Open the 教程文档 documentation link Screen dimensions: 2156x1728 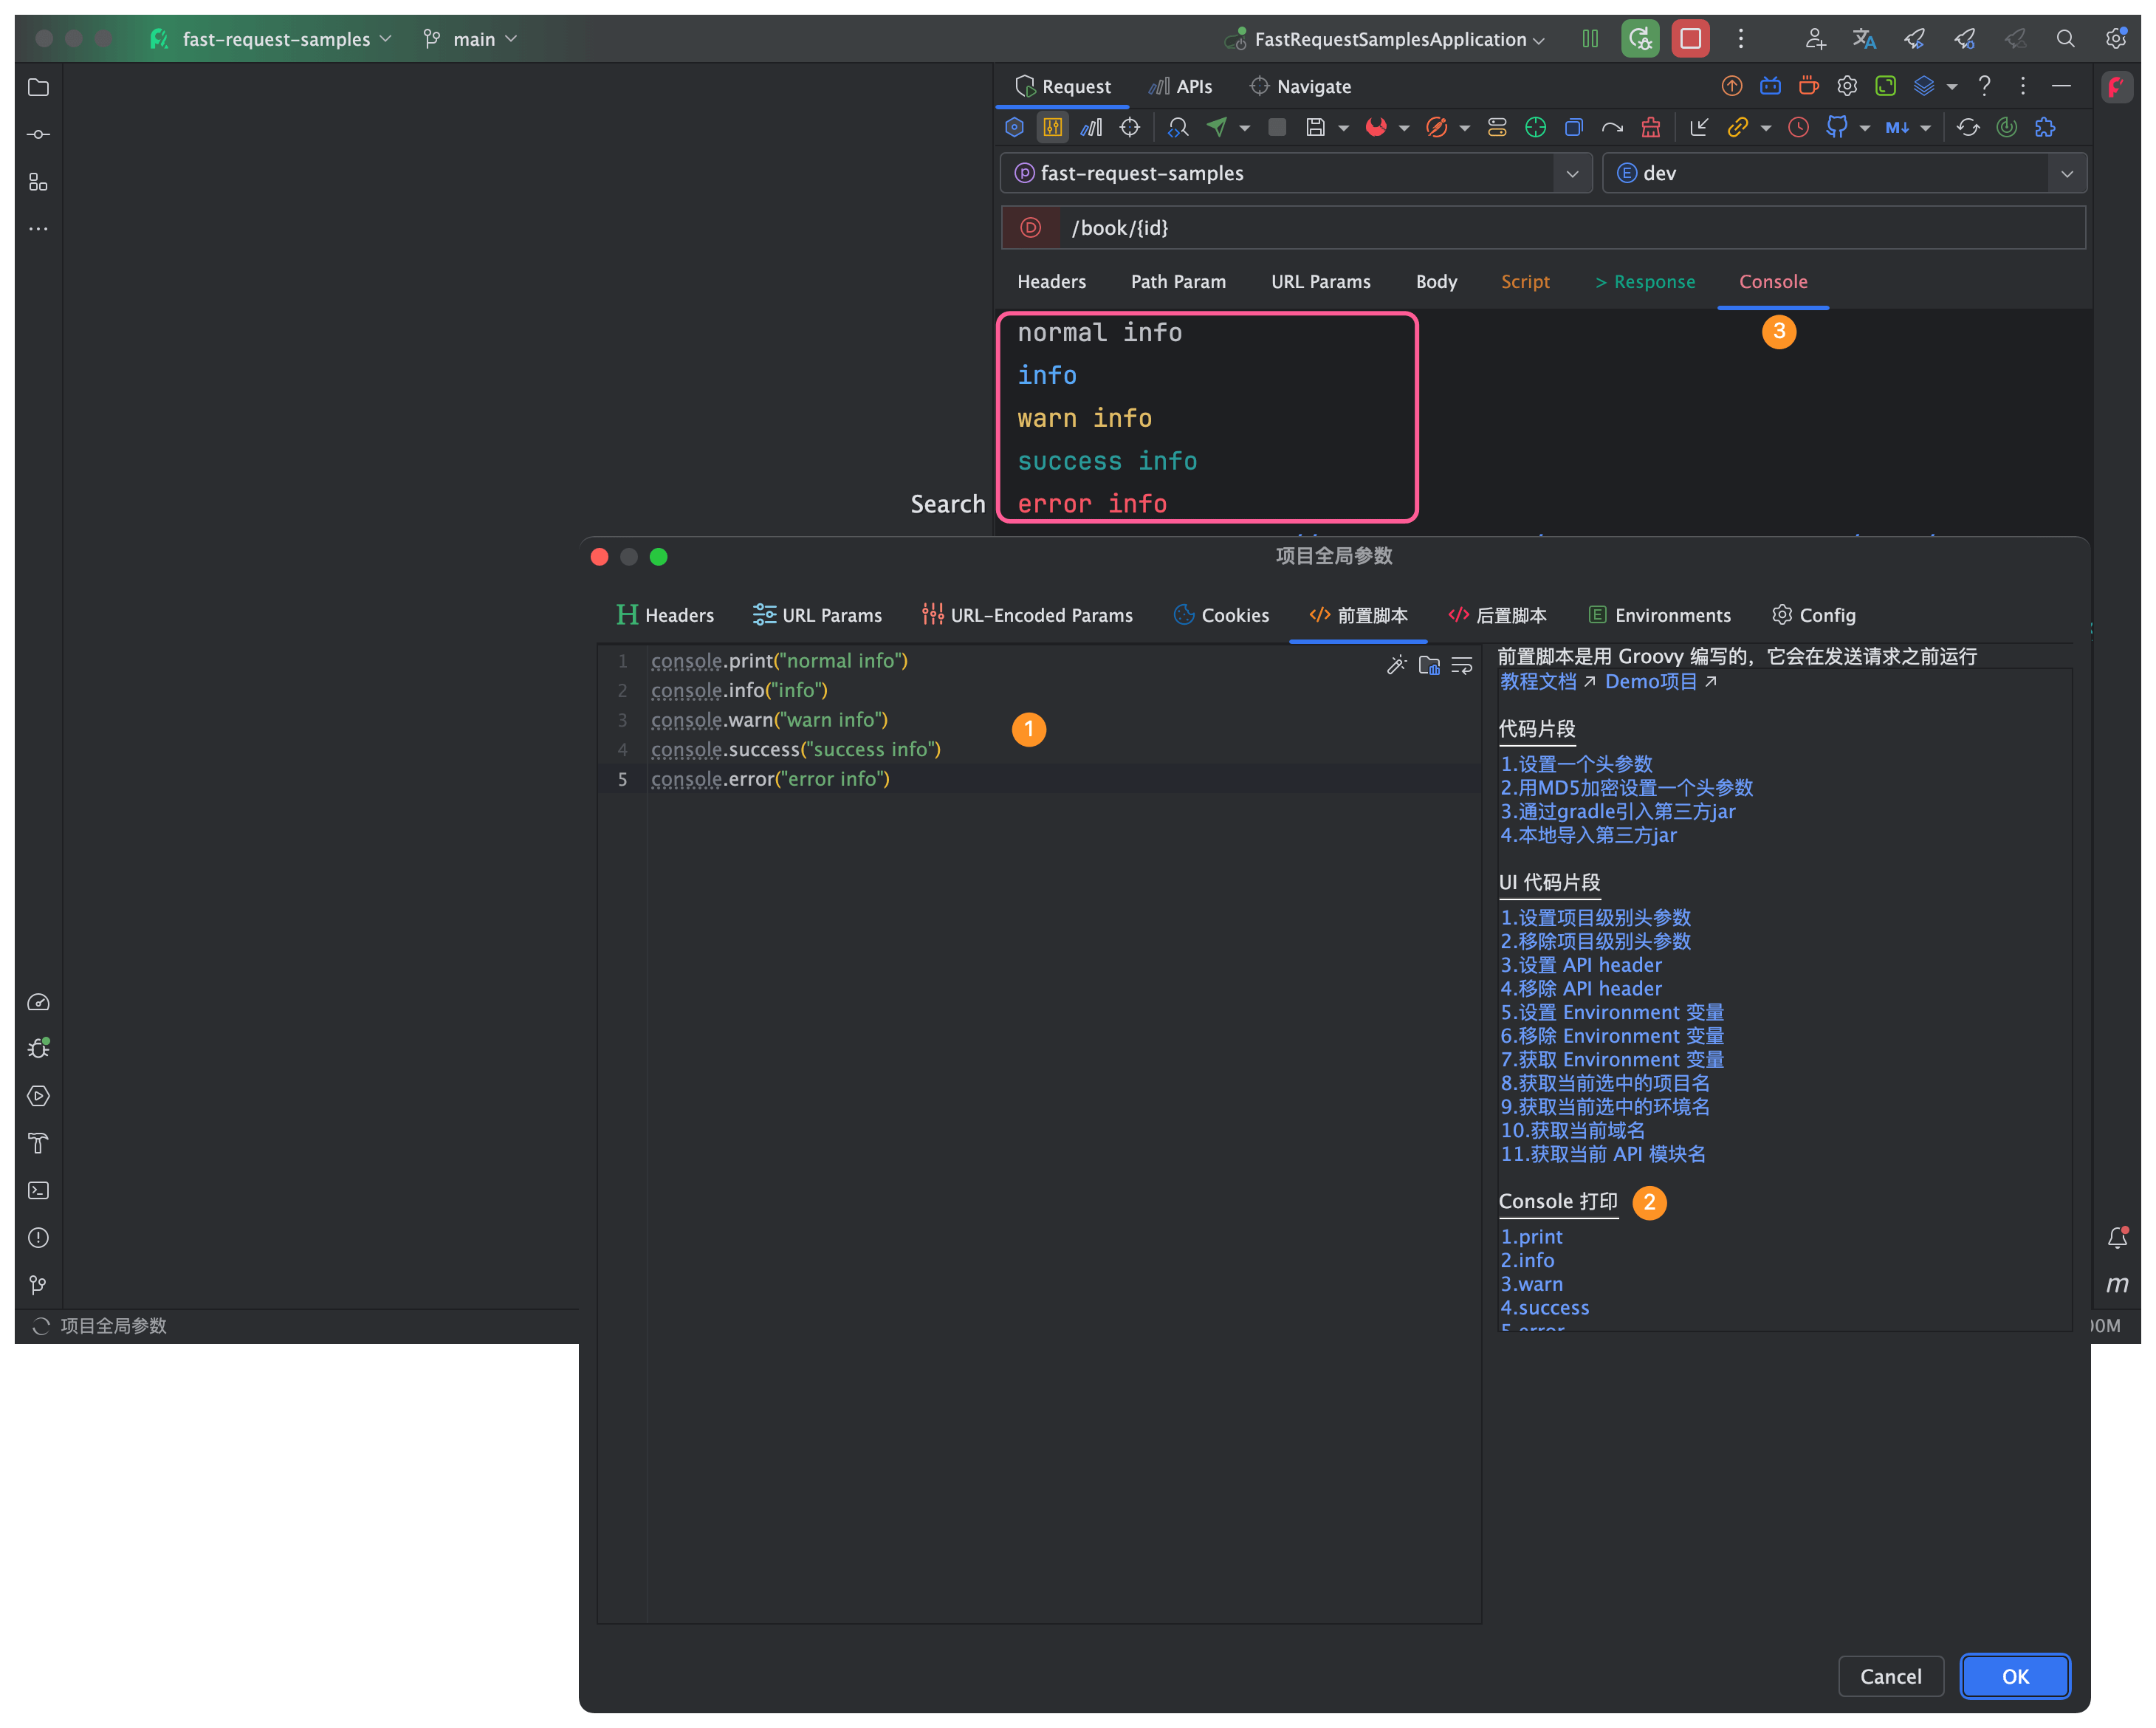(1537, 682)
